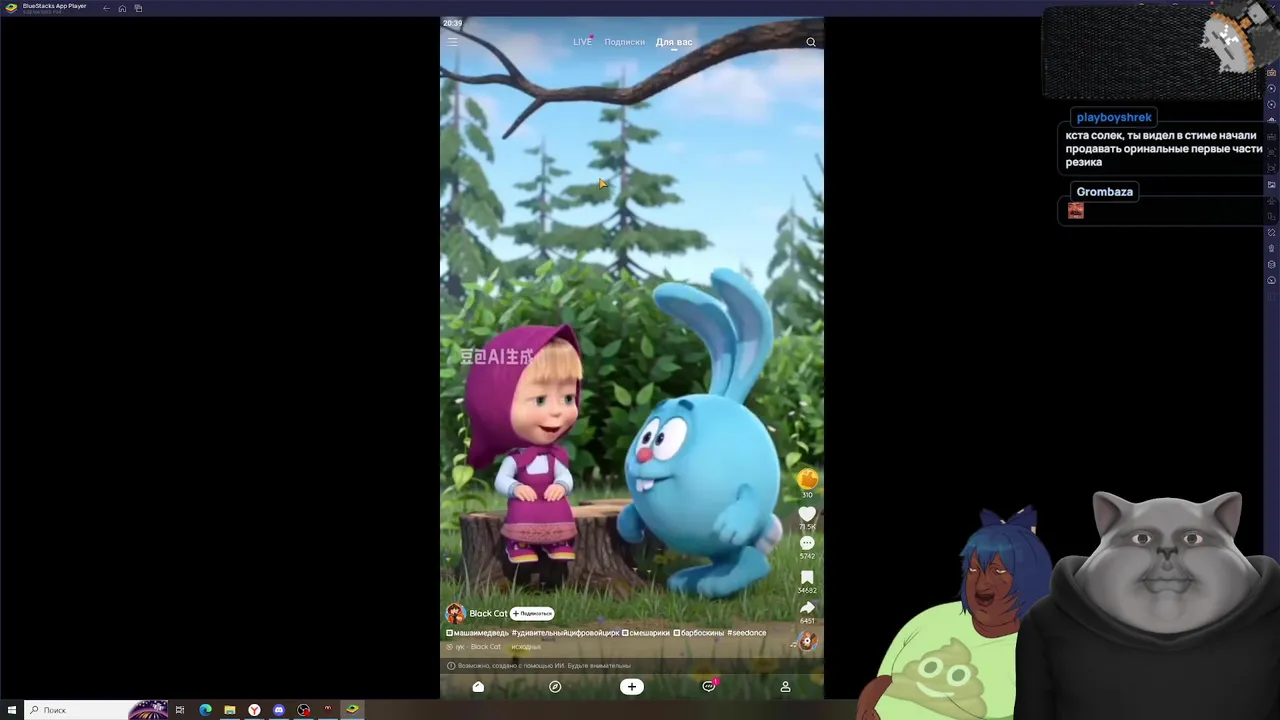This screenshot has width=1280, height=720.
Task: Open comments bubble showing 5742
Action: pyautogui.click(x=807, y=544)
